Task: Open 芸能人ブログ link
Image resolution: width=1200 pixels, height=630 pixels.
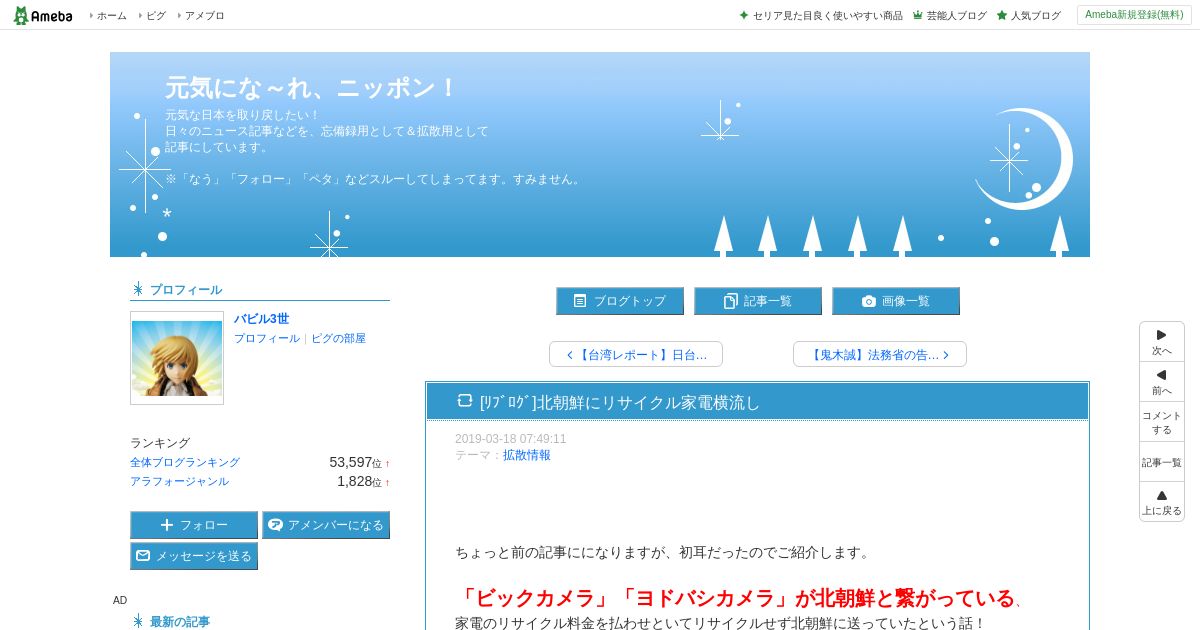Action: 956,16
